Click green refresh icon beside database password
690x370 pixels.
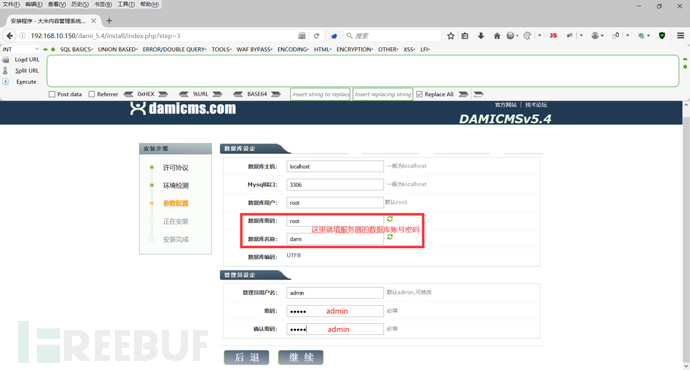click(390, 219)
